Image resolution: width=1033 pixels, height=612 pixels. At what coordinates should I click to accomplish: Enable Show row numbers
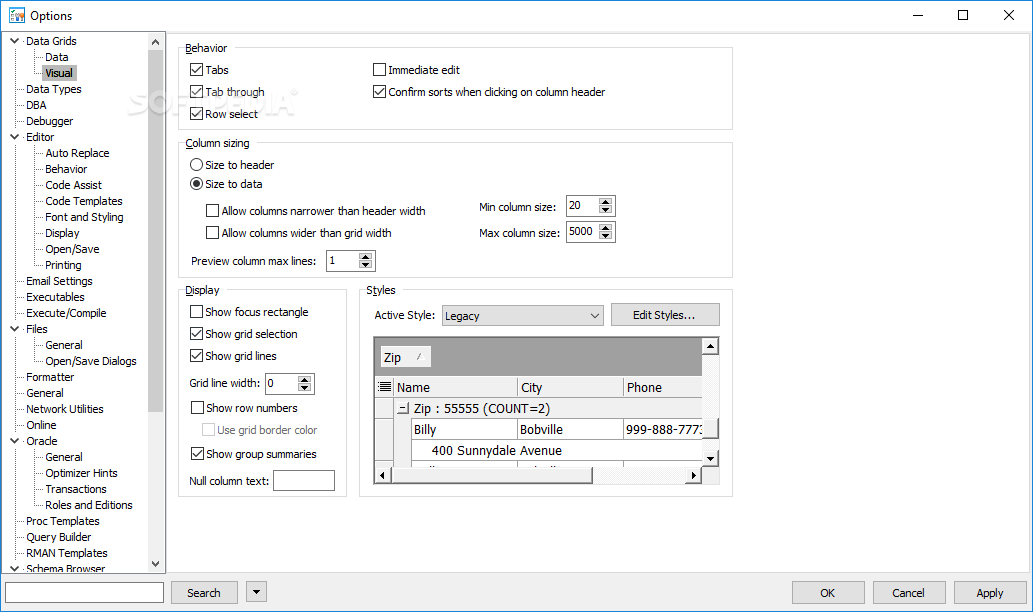[197, 408]
